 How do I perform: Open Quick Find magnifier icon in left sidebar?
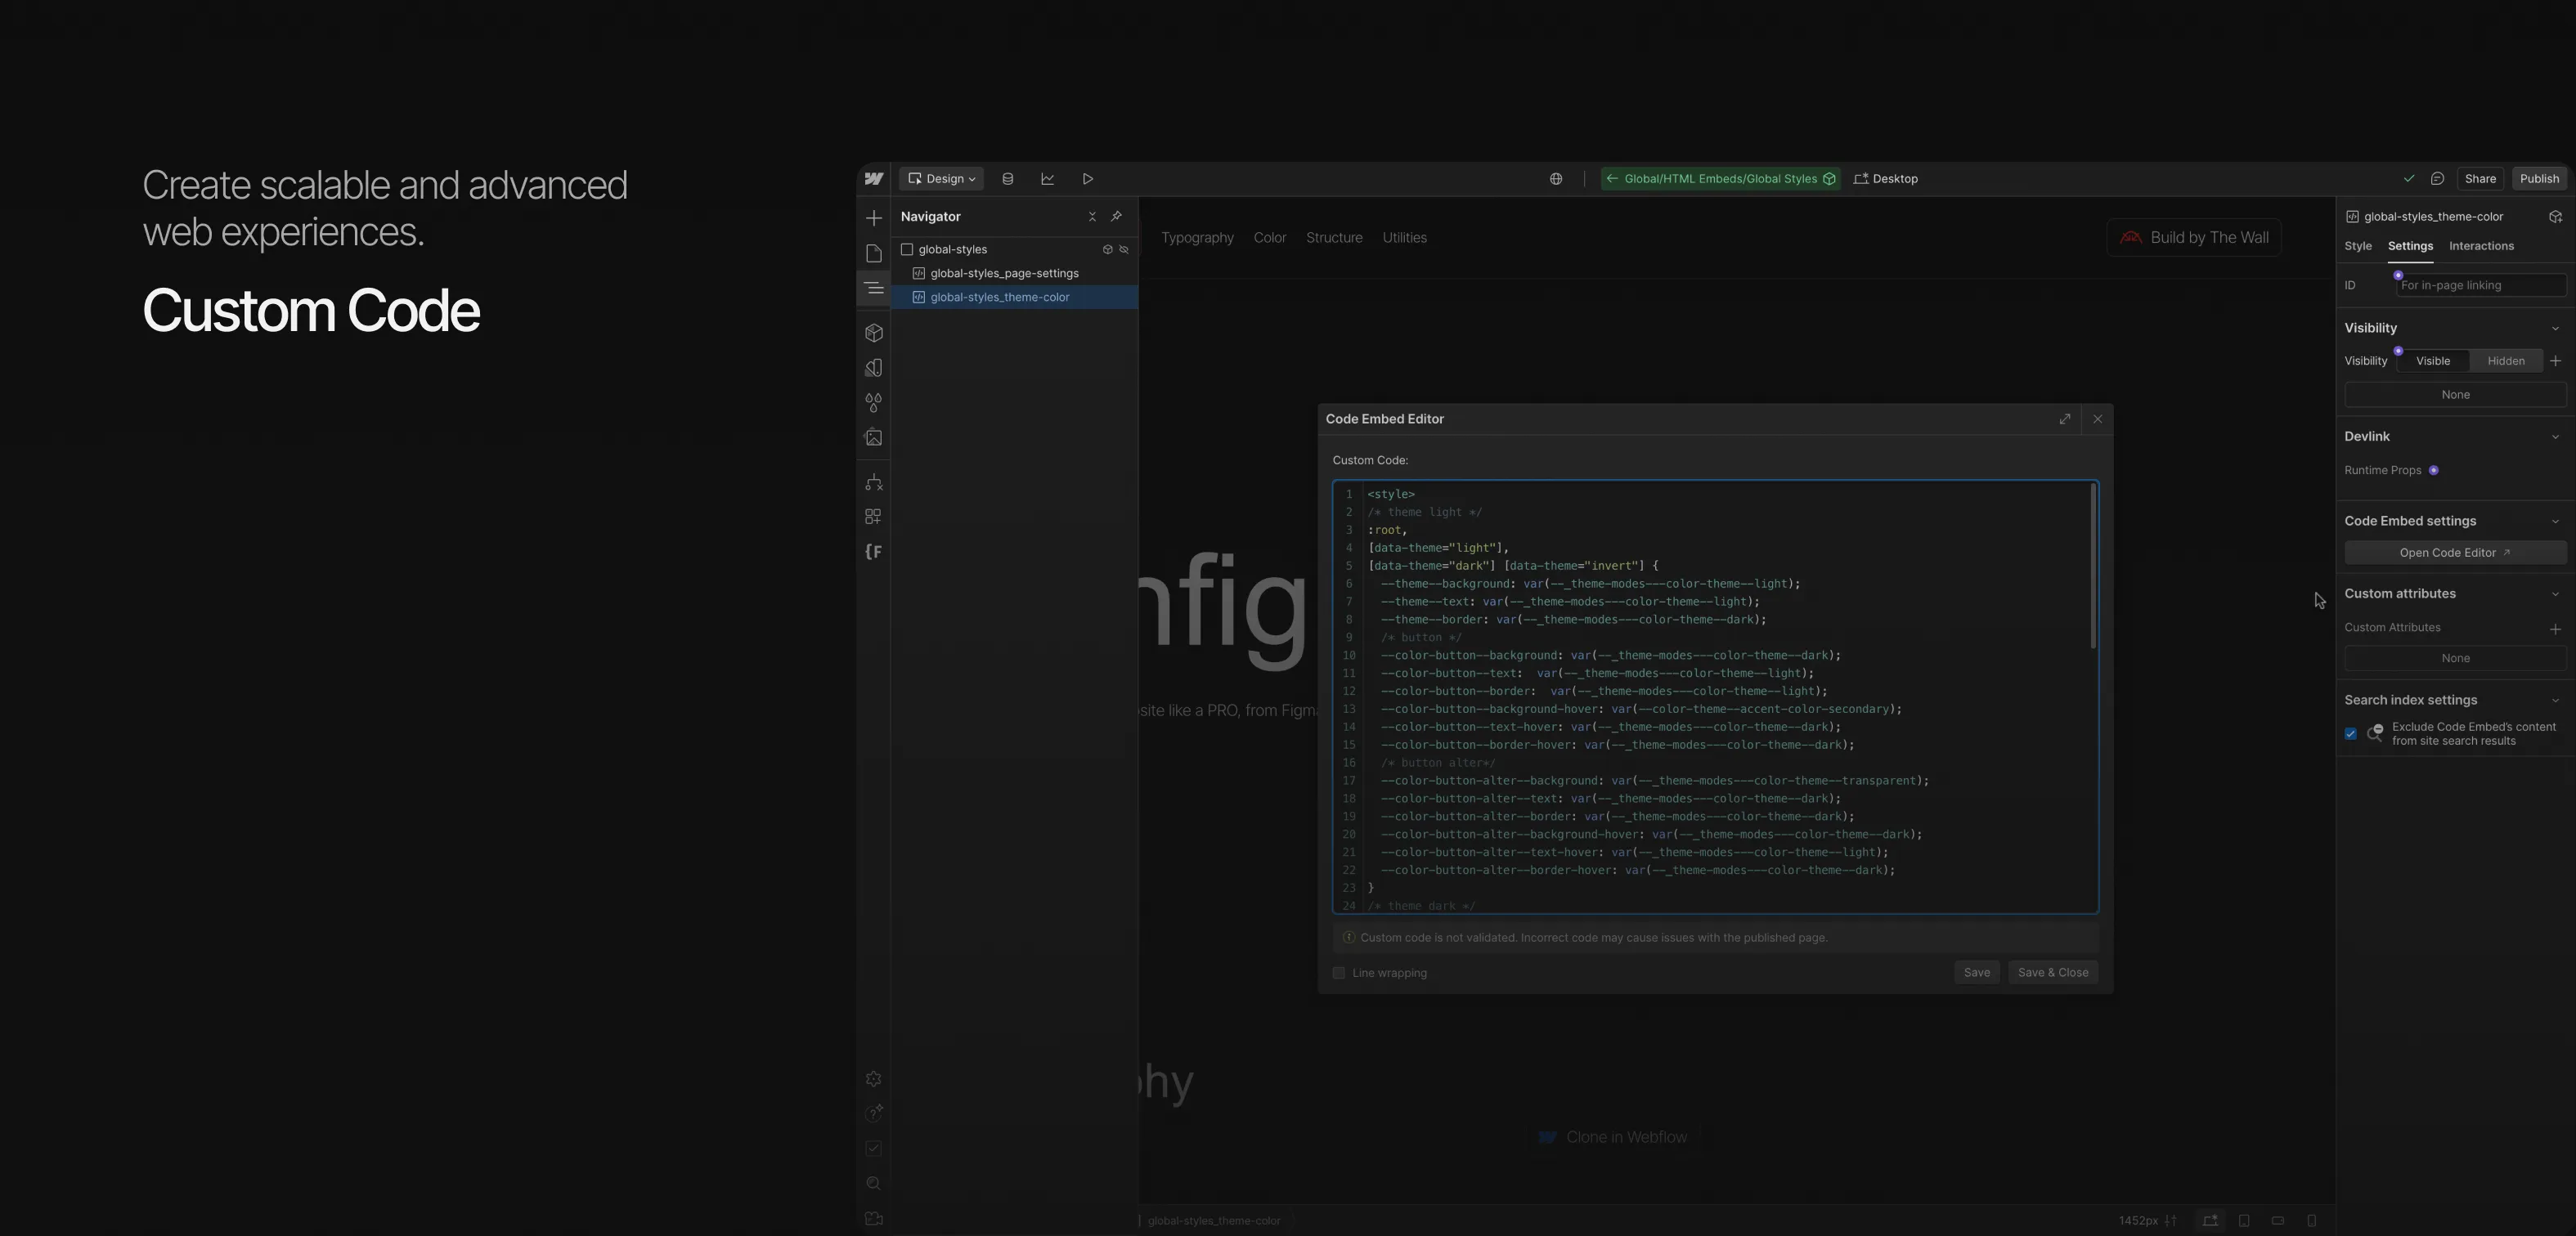(873, 1183)
